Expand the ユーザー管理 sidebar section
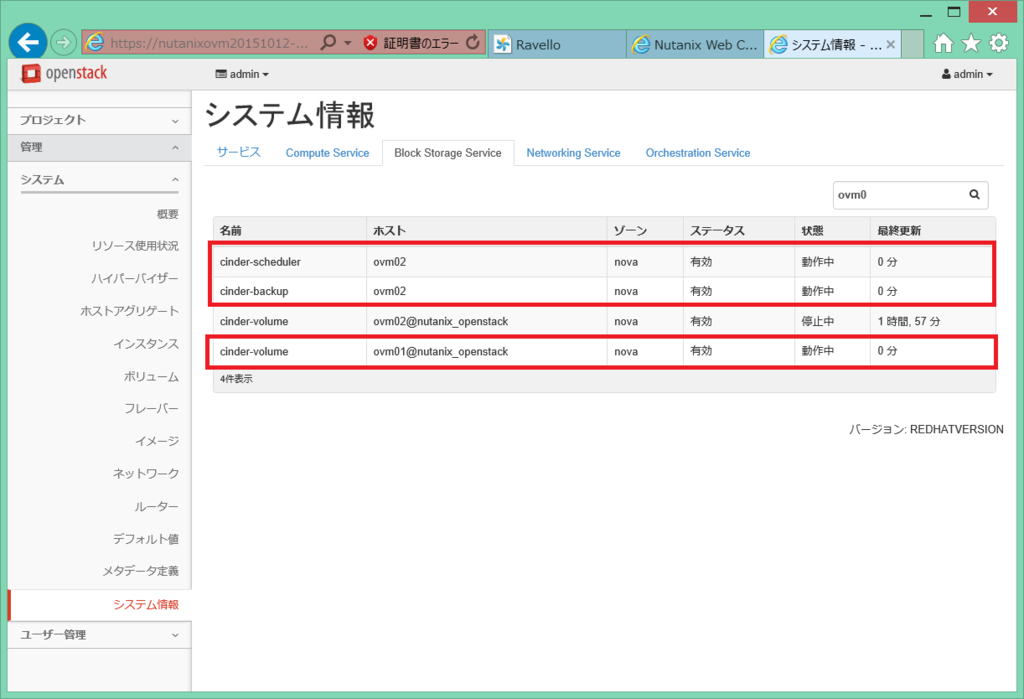This screenshot has width=1024, height=699. click(x=99, y=635)
